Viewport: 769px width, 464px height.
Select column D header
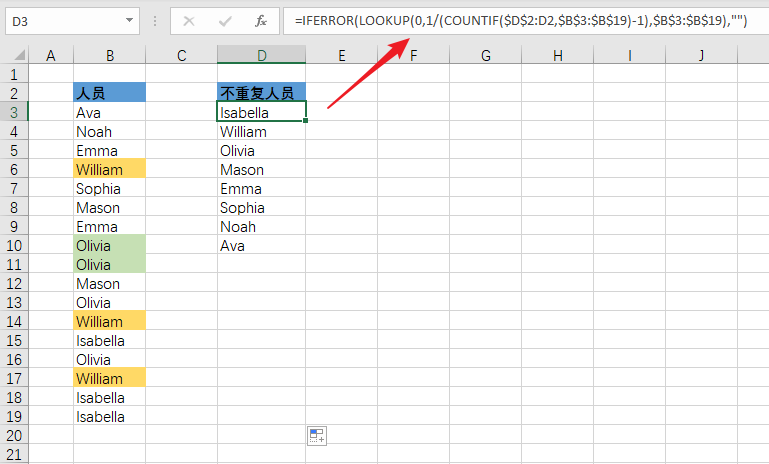point(261,55)
